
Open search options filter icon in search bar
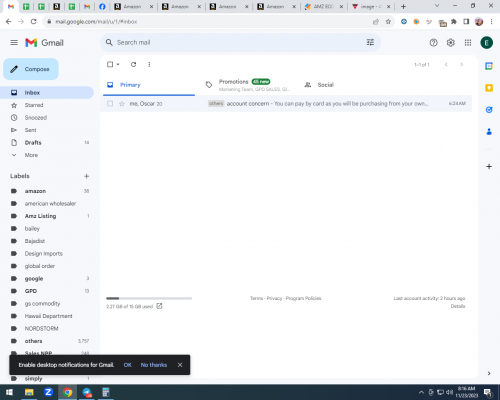(x=370, y=42)
